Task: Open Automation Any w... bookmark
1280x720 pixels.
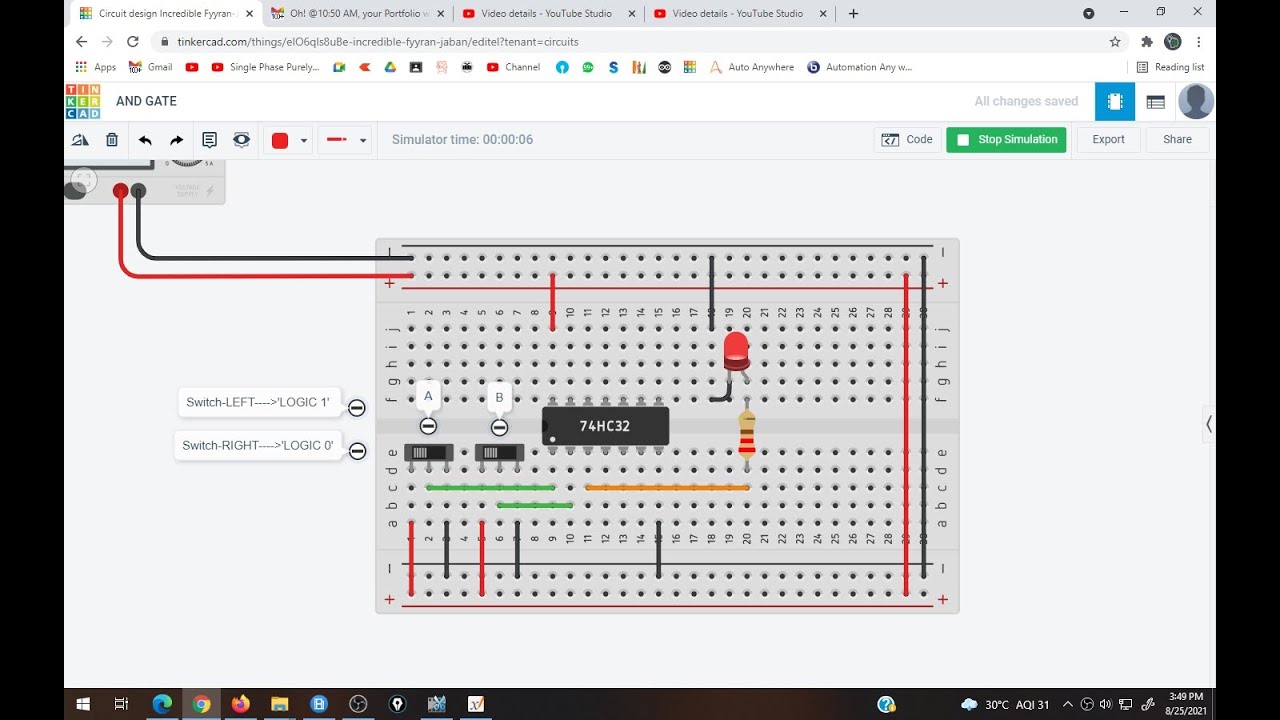Action: point(860,67)
